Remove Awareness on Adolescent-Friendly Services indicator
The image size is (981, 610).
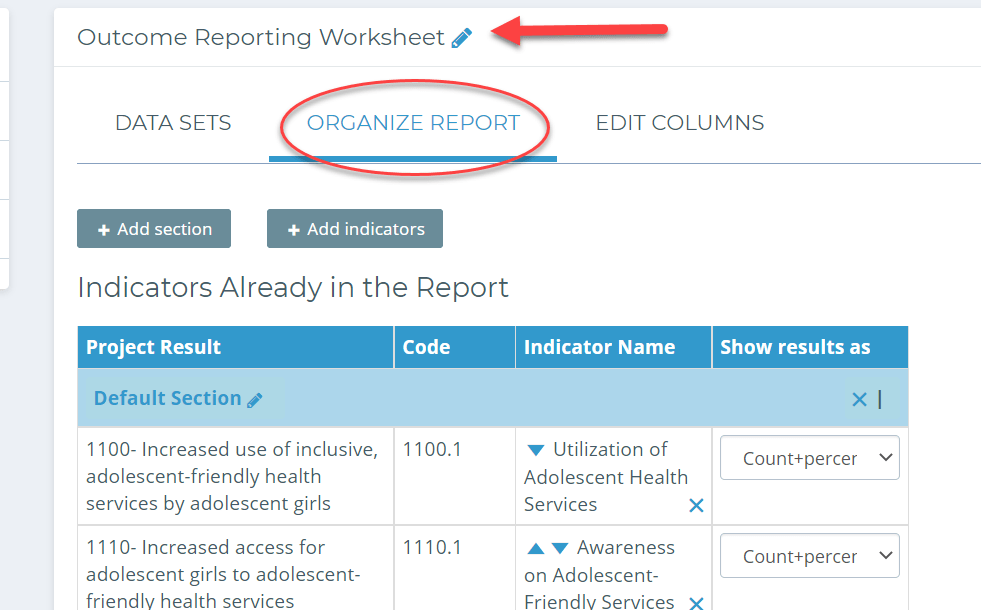click(696, 603)
